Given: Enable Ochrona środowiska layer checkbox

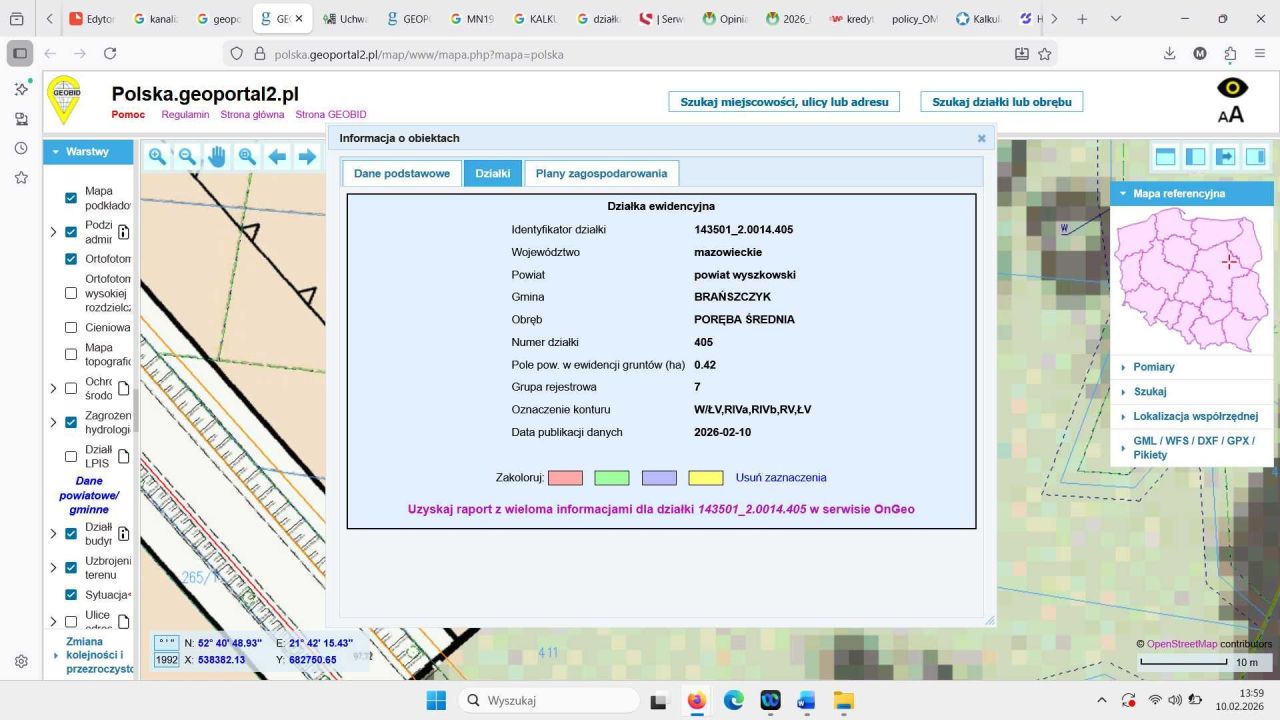Looking at the screenshot, I should 71,388.
